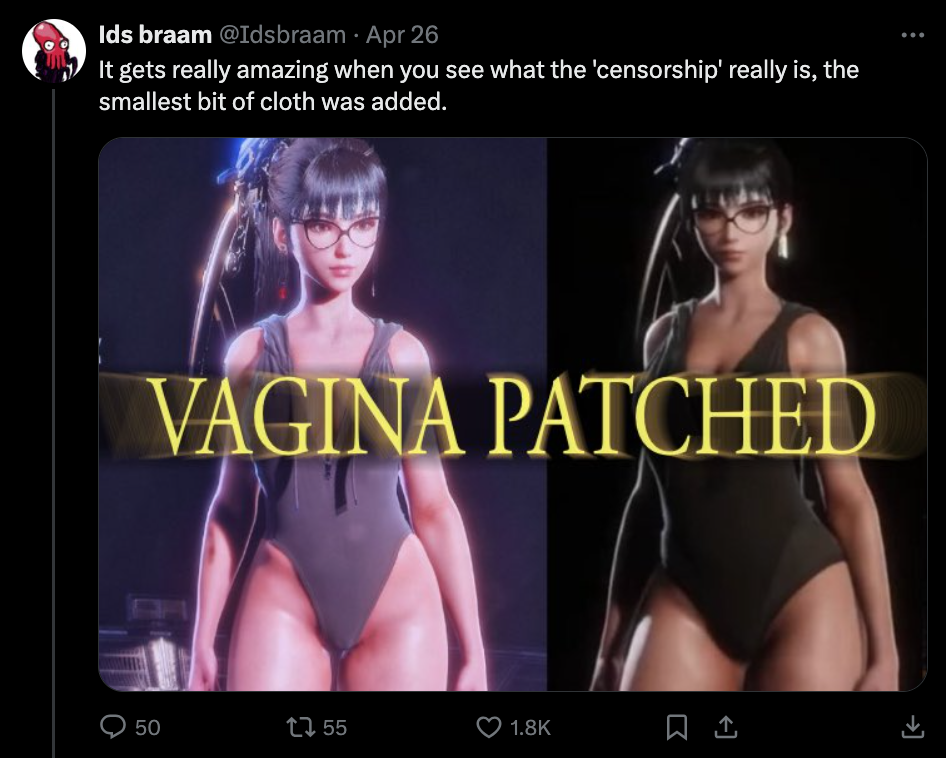The width and height of the screenshot is (946, 758).
Task: Open the red squid profile avatar
Action: pyautogui.click(x=54, y=51)
